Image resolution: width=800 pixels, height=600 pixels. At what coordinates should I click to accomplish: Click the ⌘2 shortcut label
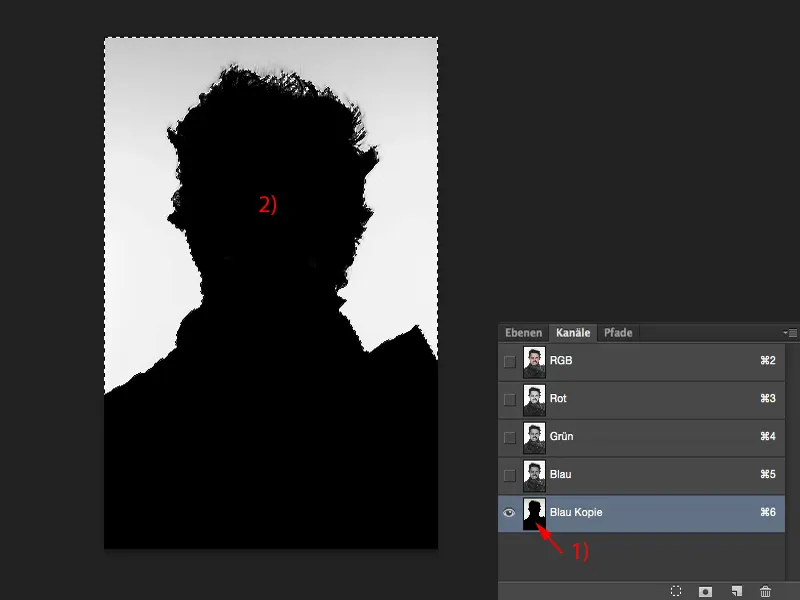(768, 360)
